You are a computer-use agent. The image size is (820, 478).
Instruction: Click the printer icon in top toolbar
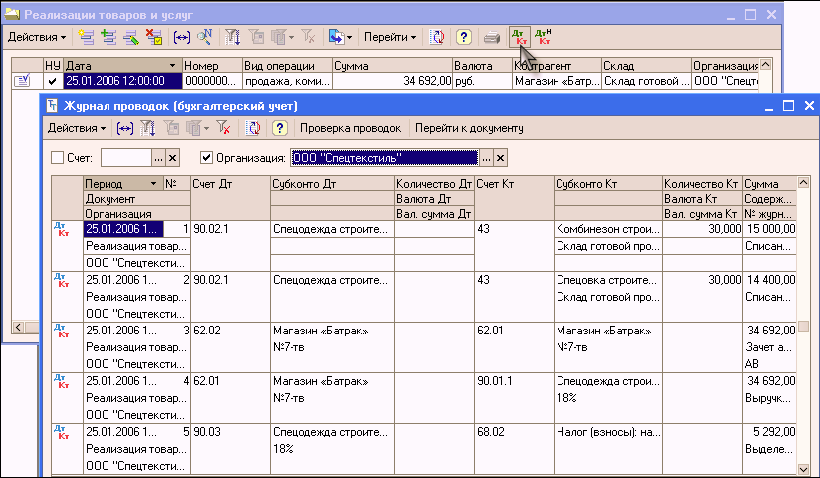point(492,37)
